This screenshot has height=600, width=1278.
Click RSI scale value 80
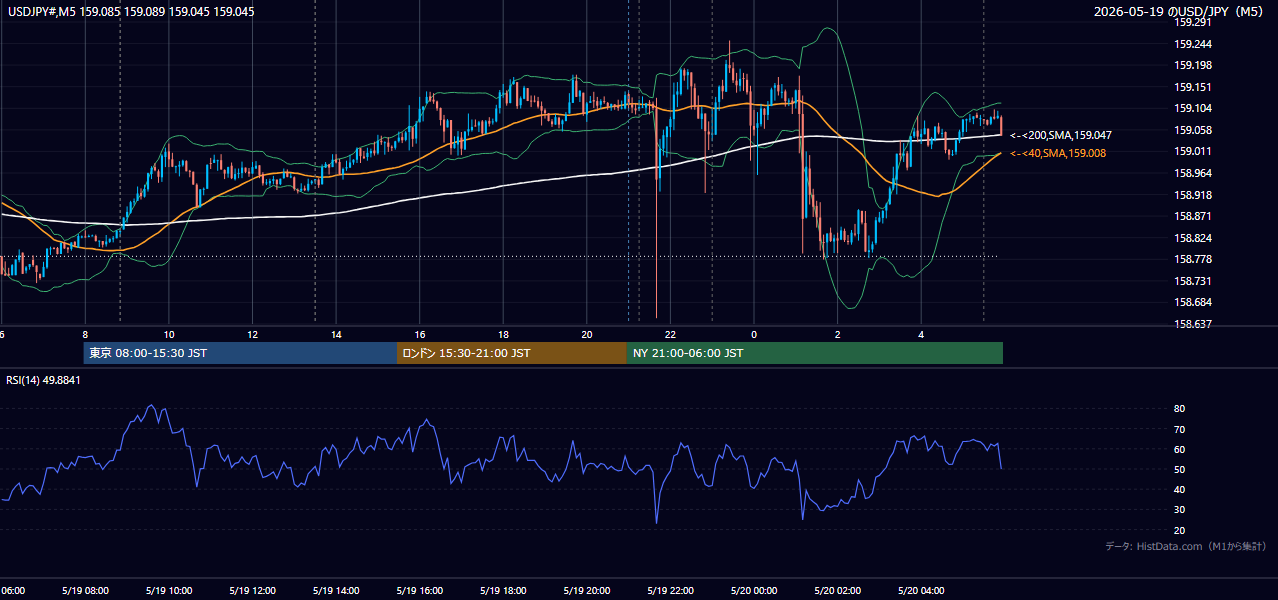click(1179, 409)
